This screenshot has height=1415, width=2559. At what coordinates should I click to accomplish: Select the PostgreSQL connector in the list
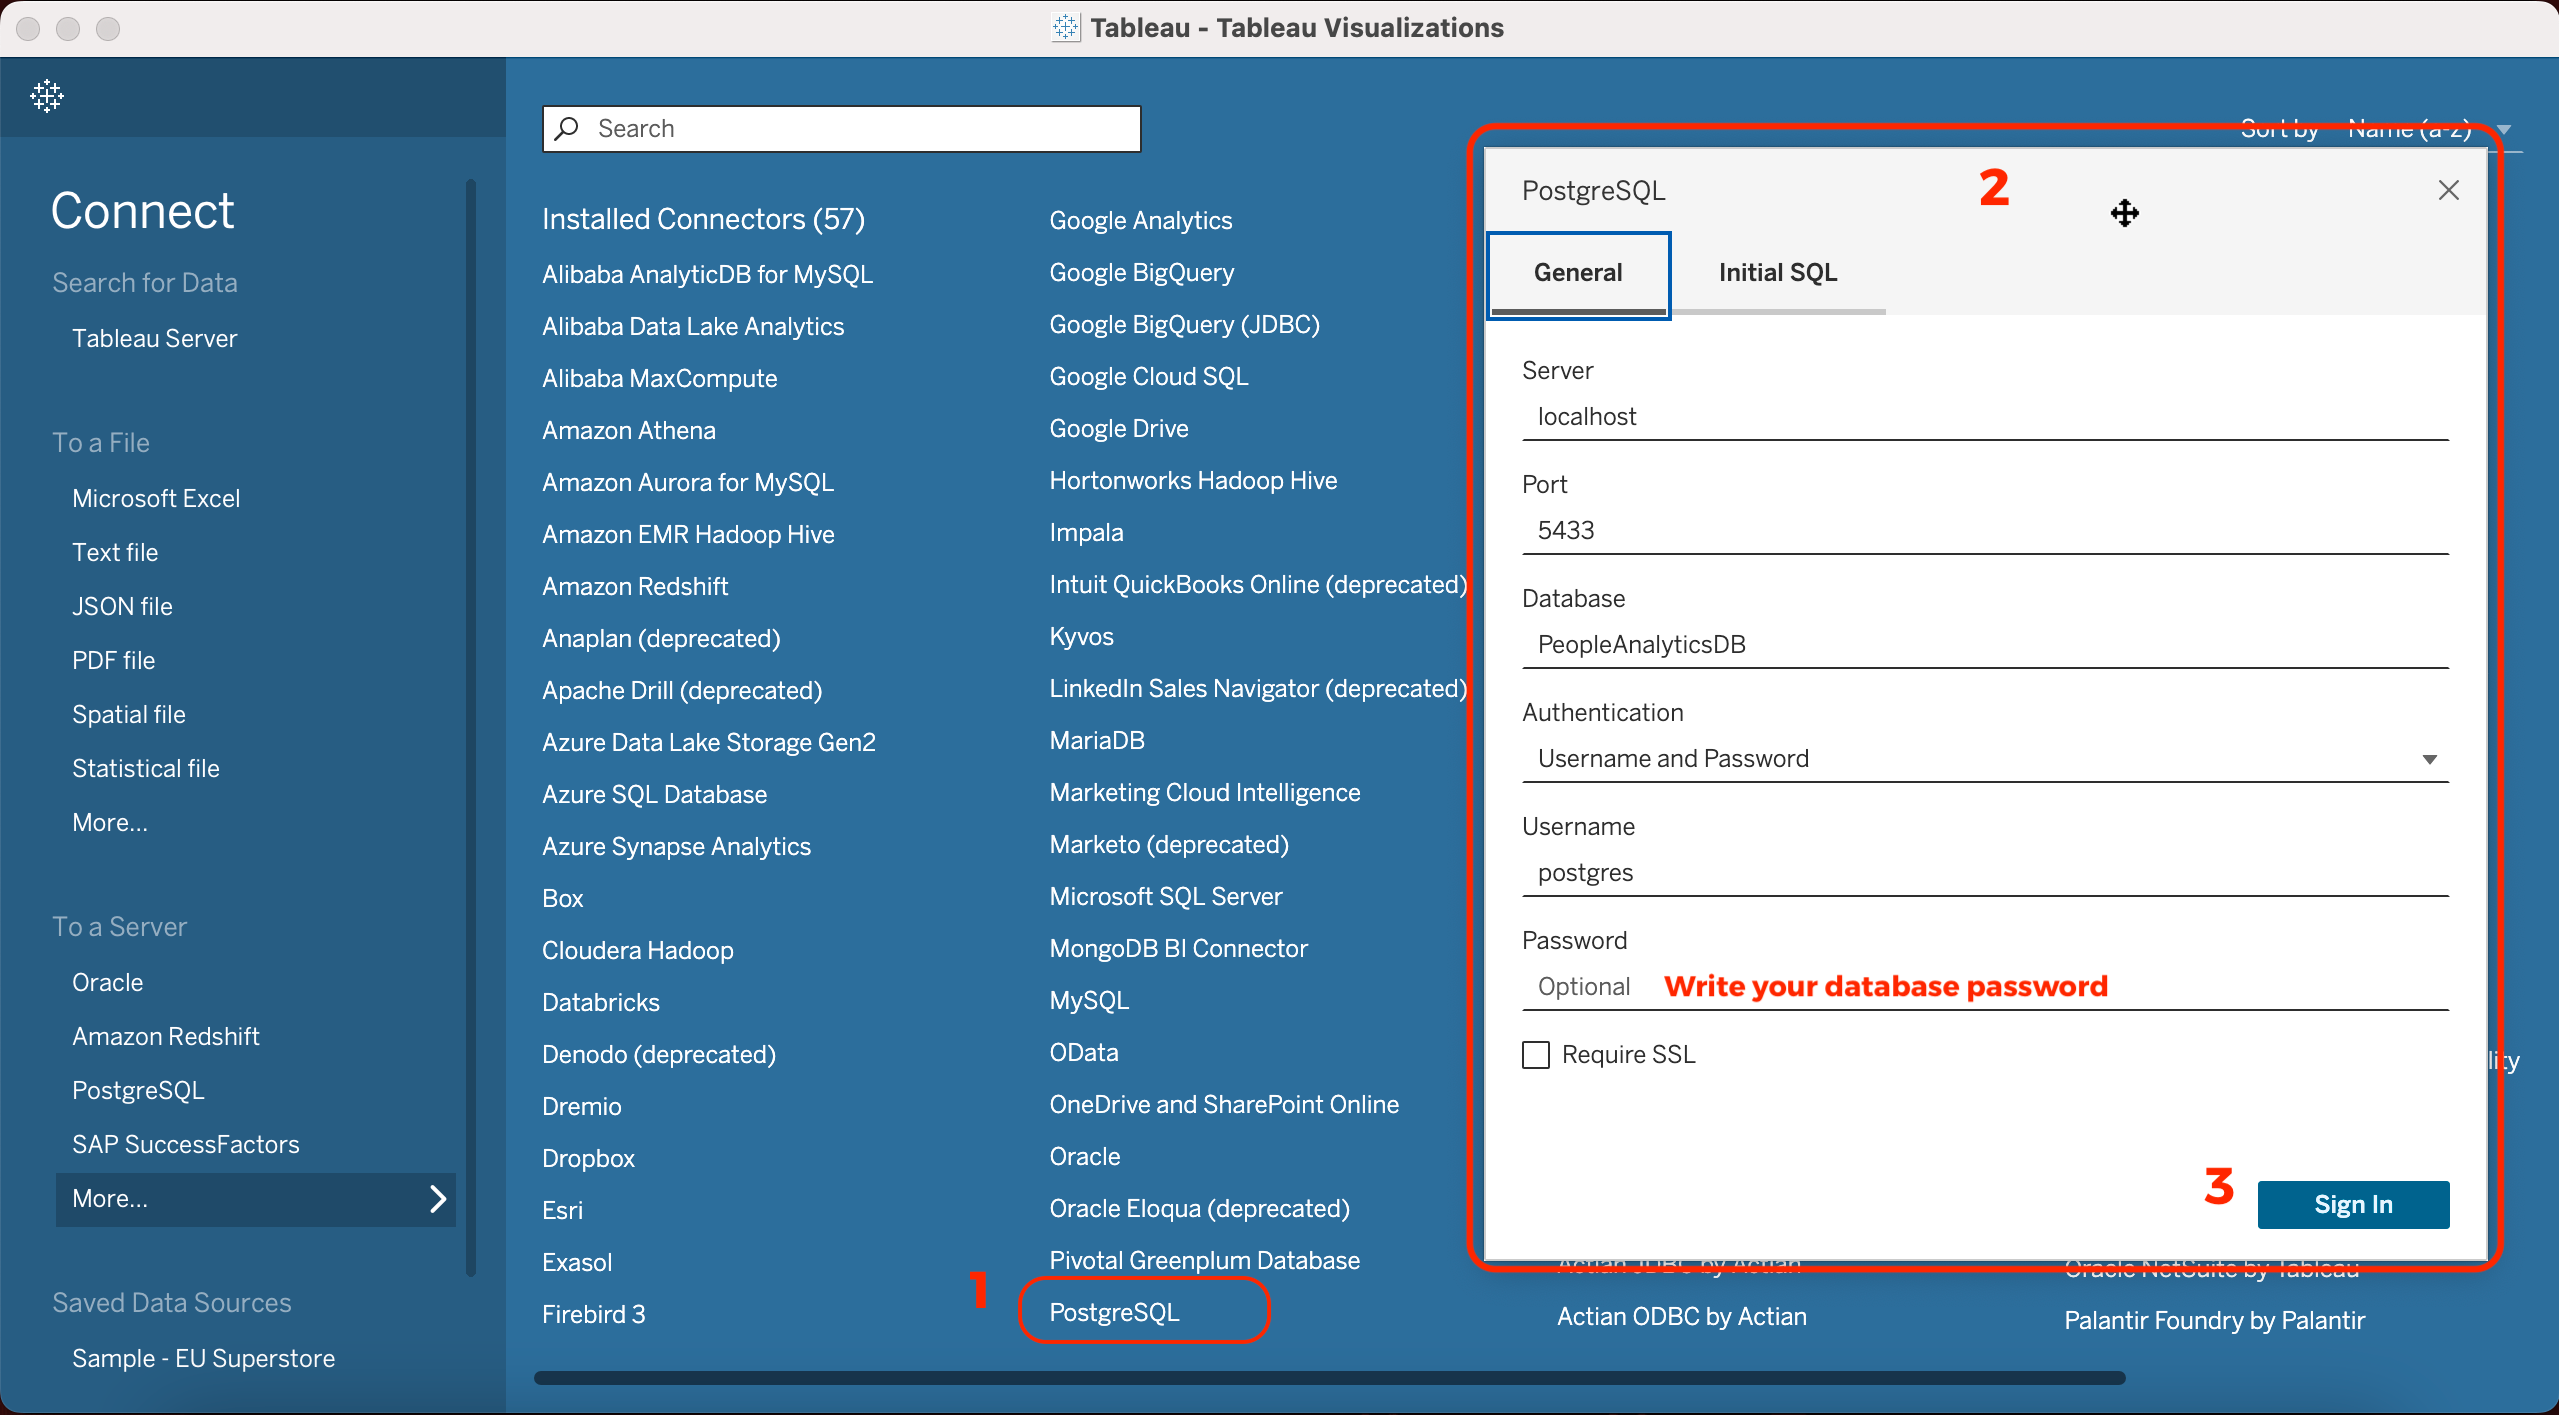1114,1313
